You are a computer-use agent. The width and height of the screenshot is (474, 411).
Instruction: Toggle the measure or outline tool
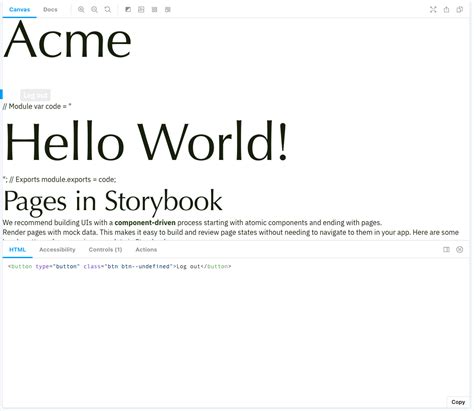click(x=168, y=10)
